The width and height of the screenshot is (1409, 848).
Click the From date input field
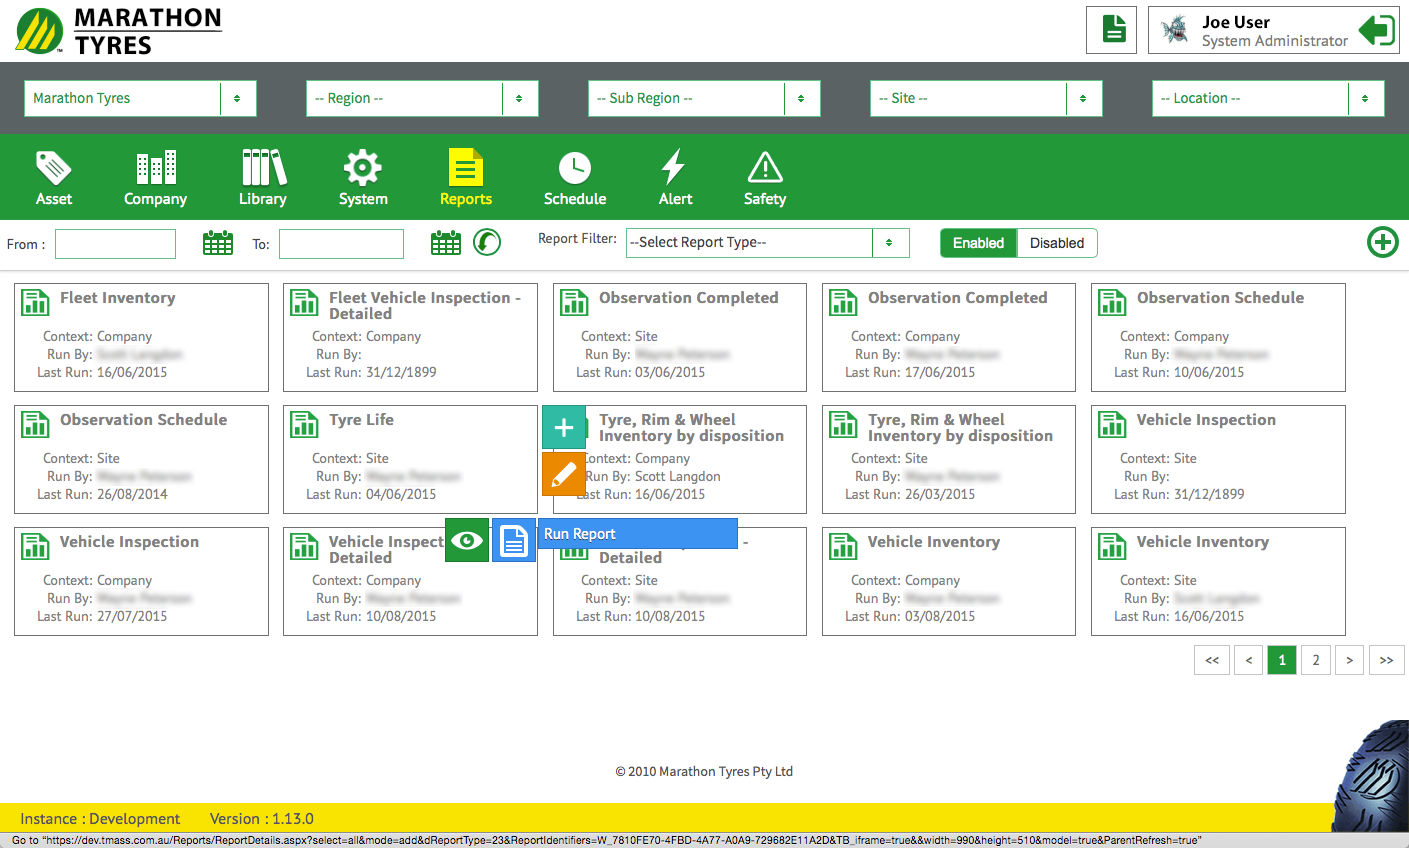click(x=115, y=244)
